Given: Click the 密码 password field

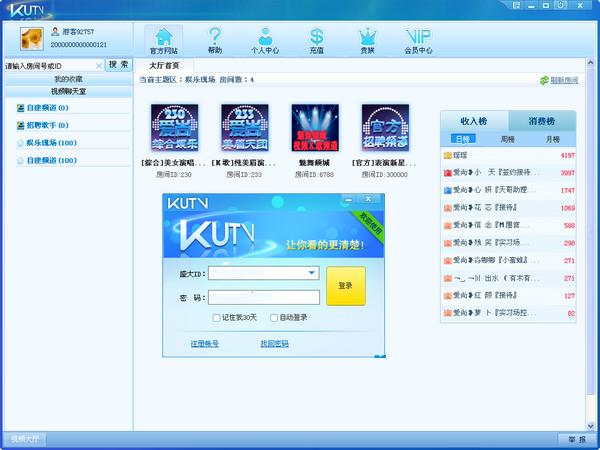Looking at the screenshot, I should tap(264, 297).
